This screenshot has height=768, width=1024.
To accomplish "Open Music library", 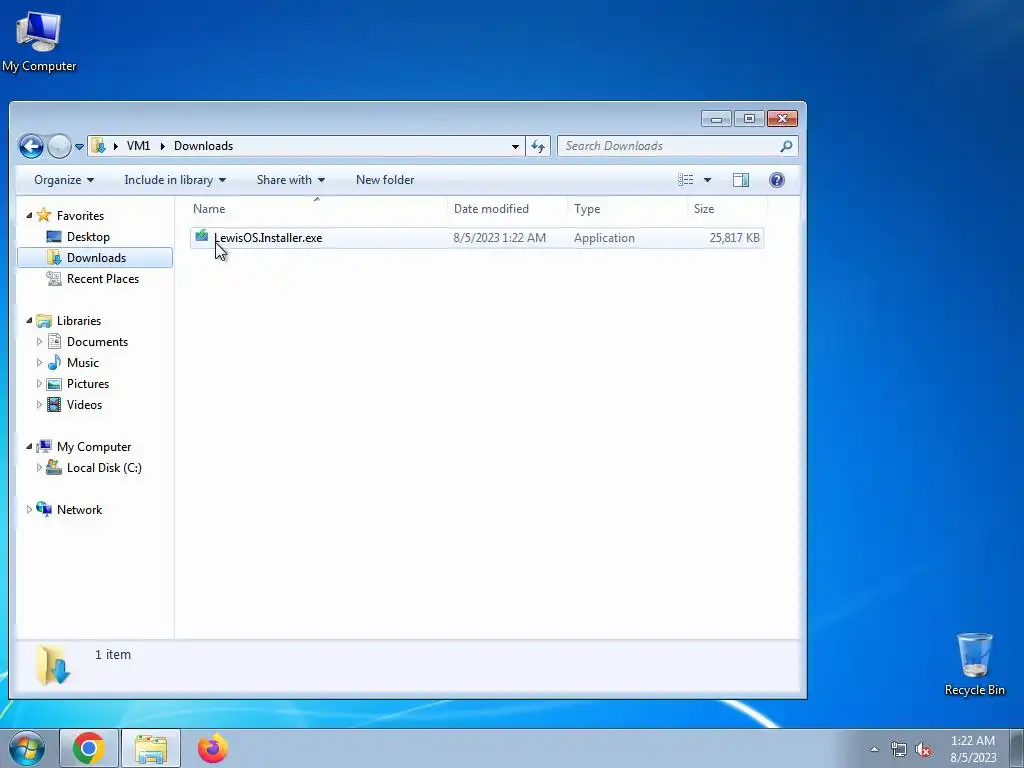I will (82, 362).
